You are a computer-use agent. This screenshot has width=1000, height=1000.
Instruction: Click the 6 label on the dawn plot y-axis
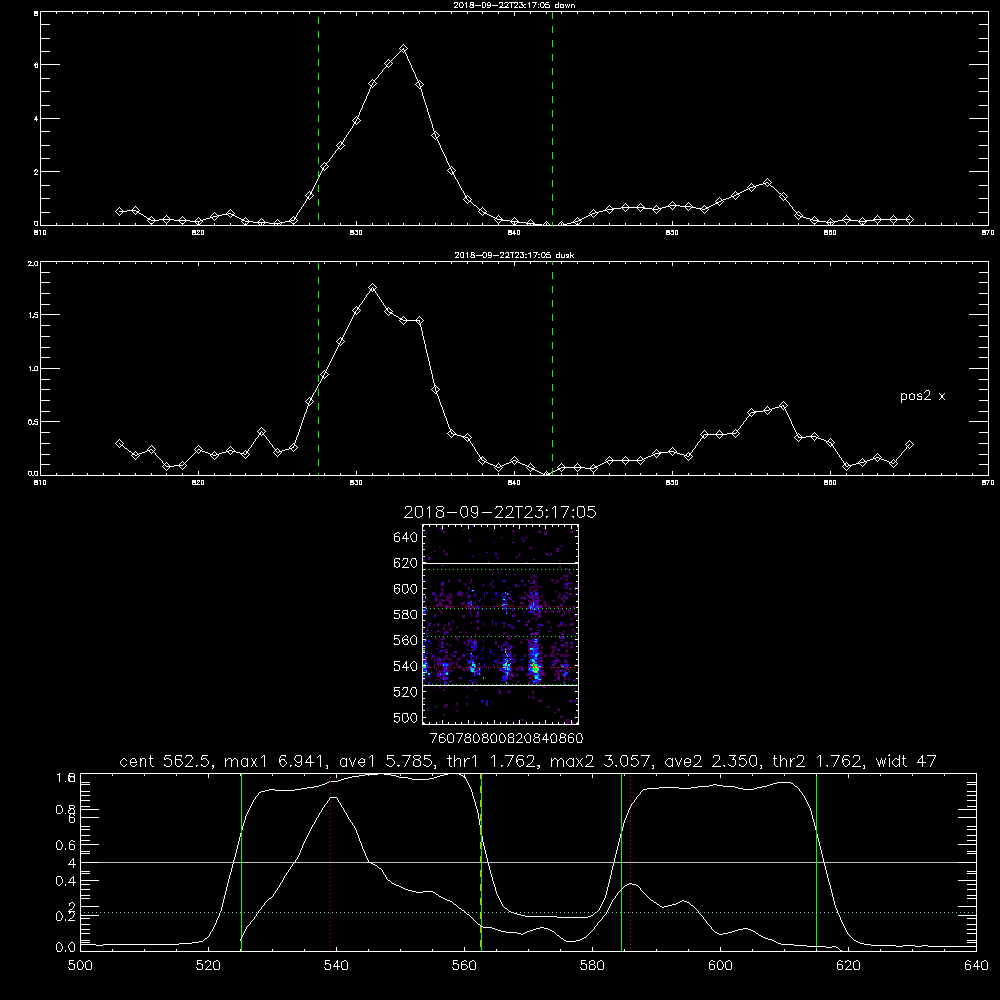coord(37,65)
